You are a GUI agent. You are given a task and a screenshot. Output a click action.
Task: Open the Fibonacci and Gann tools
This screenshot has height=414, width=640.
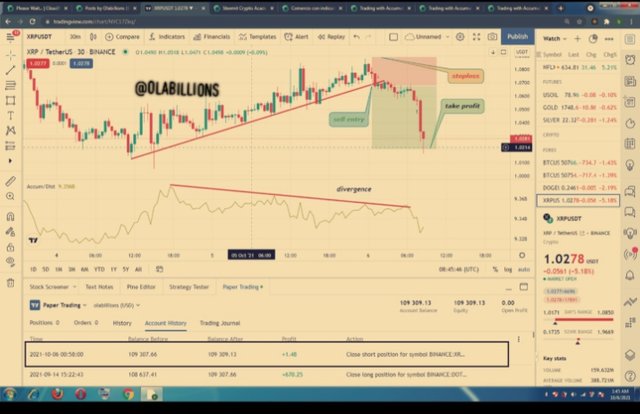point(11,85)
